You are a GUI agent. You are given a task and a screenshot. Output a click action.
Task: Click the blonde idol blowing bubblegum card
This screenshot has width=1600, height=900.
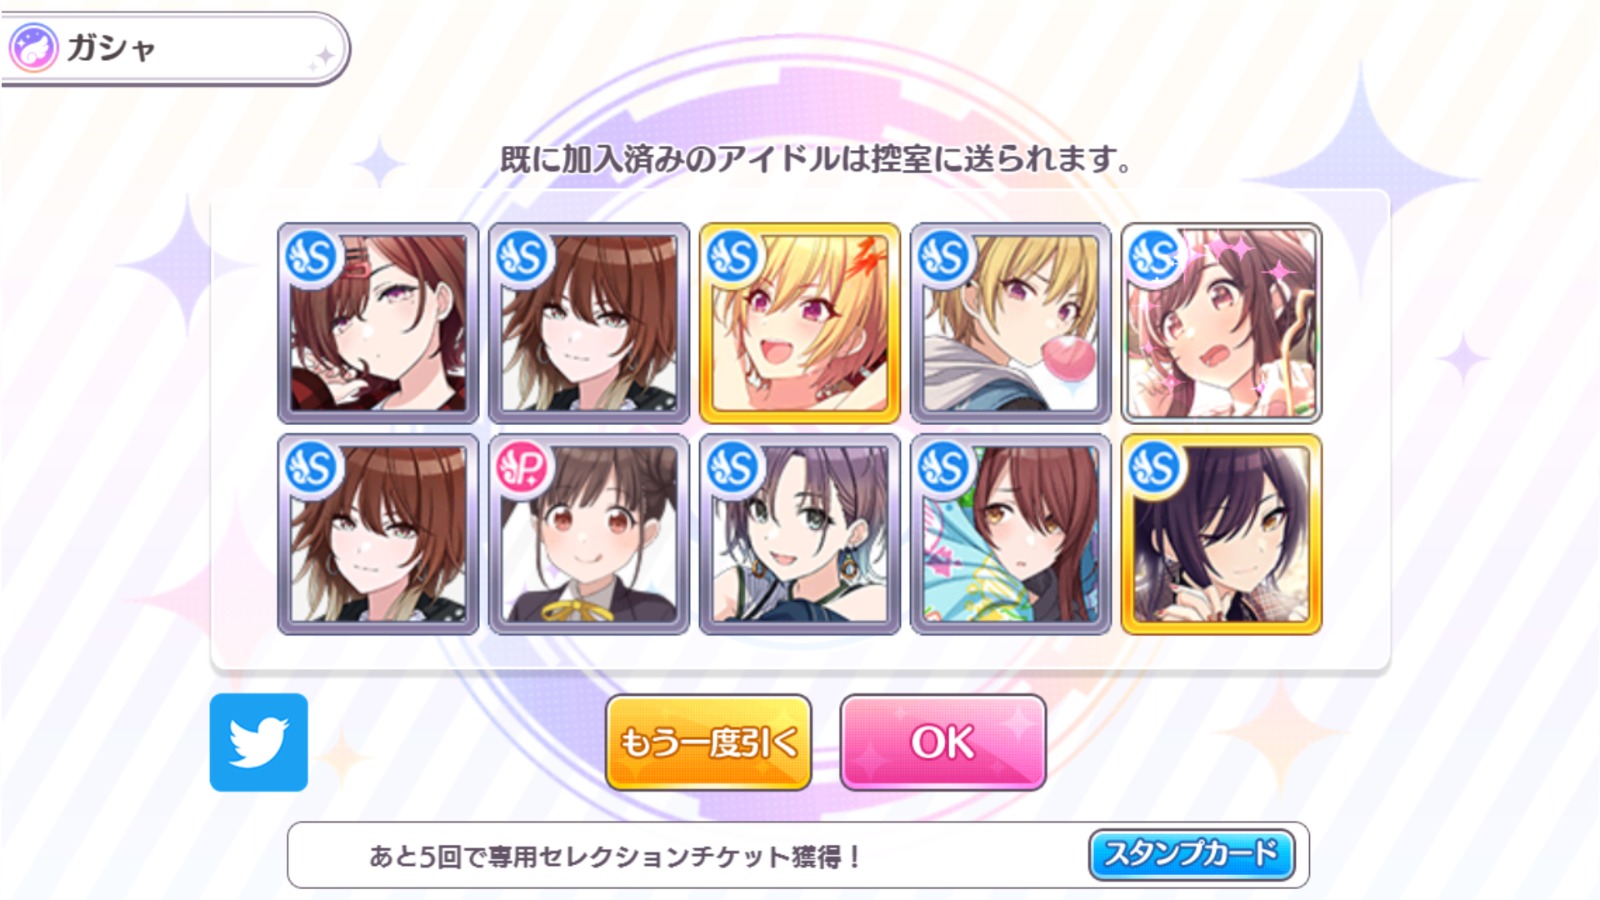tap(1011, 323)
